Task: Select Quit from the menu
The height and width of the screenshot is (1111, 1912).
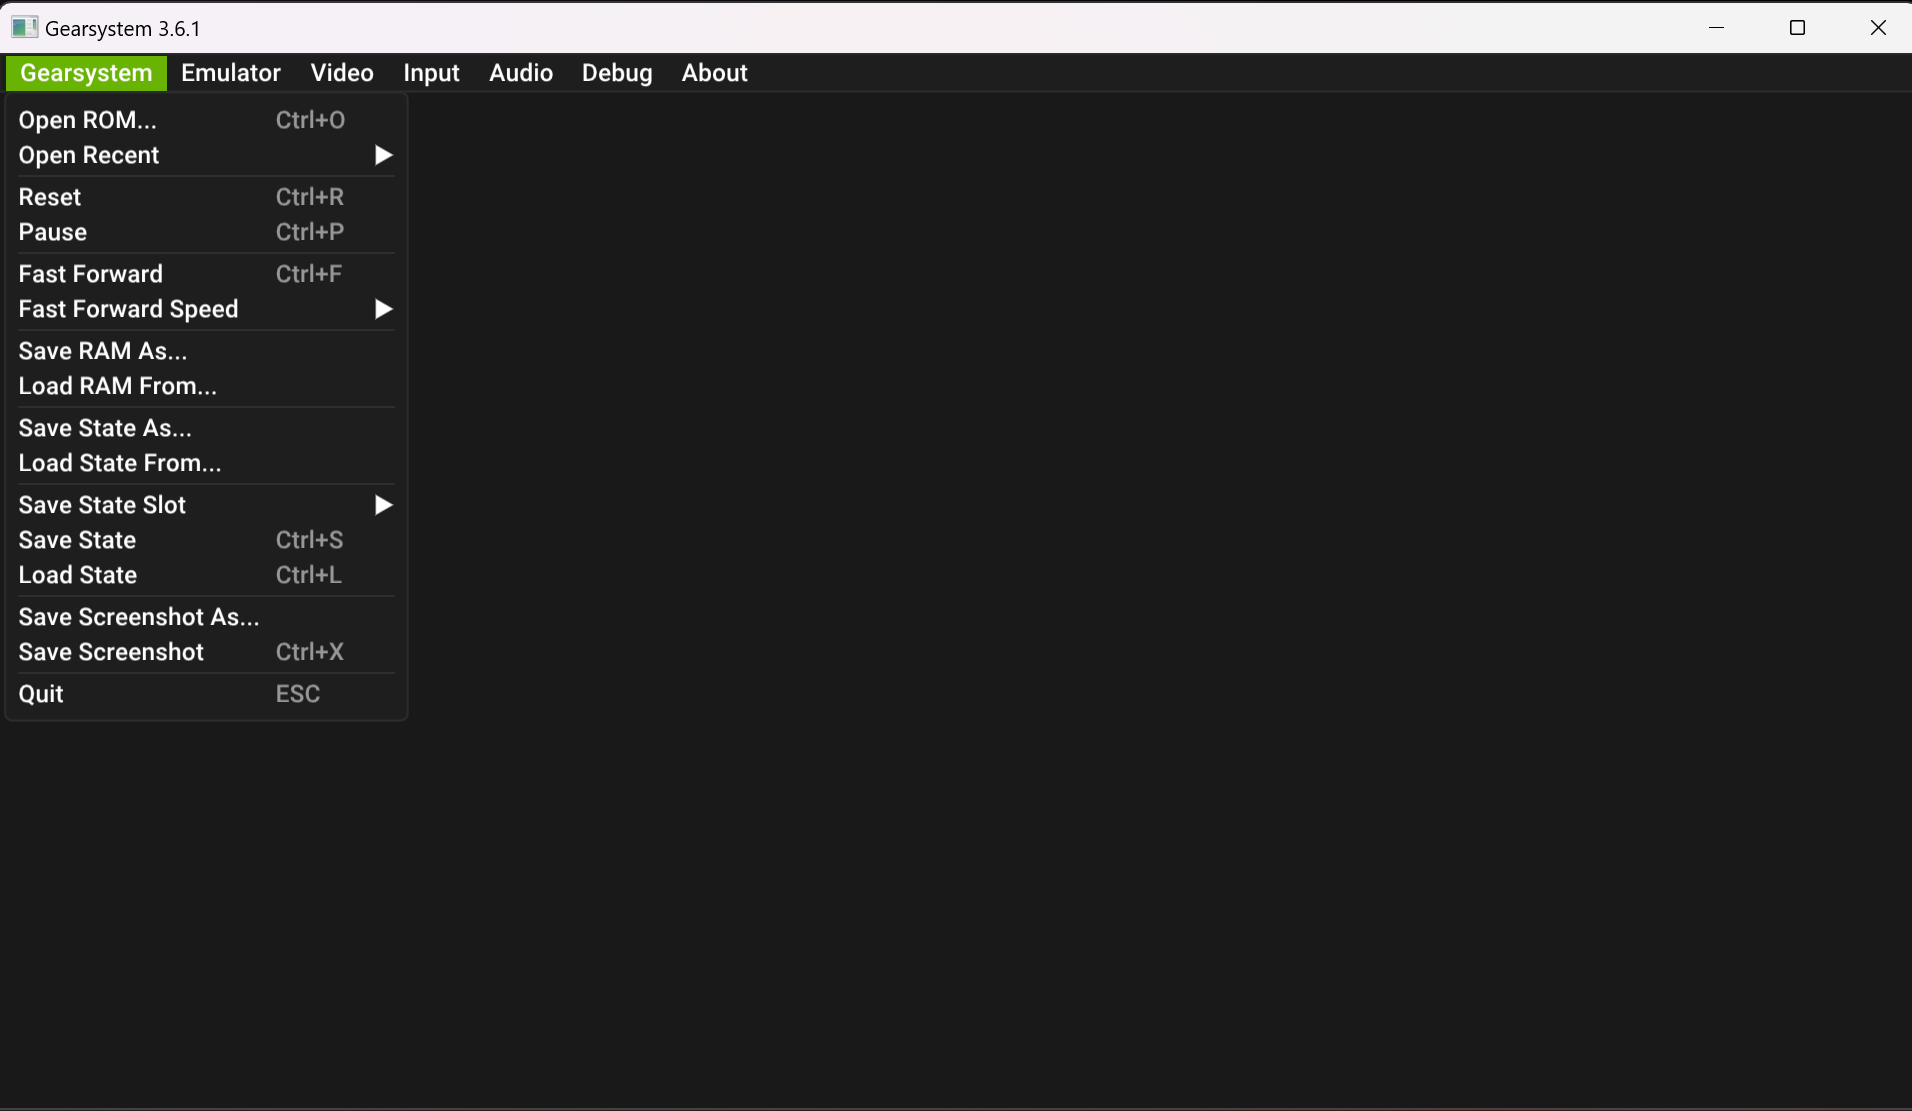Action: (206, 694)
